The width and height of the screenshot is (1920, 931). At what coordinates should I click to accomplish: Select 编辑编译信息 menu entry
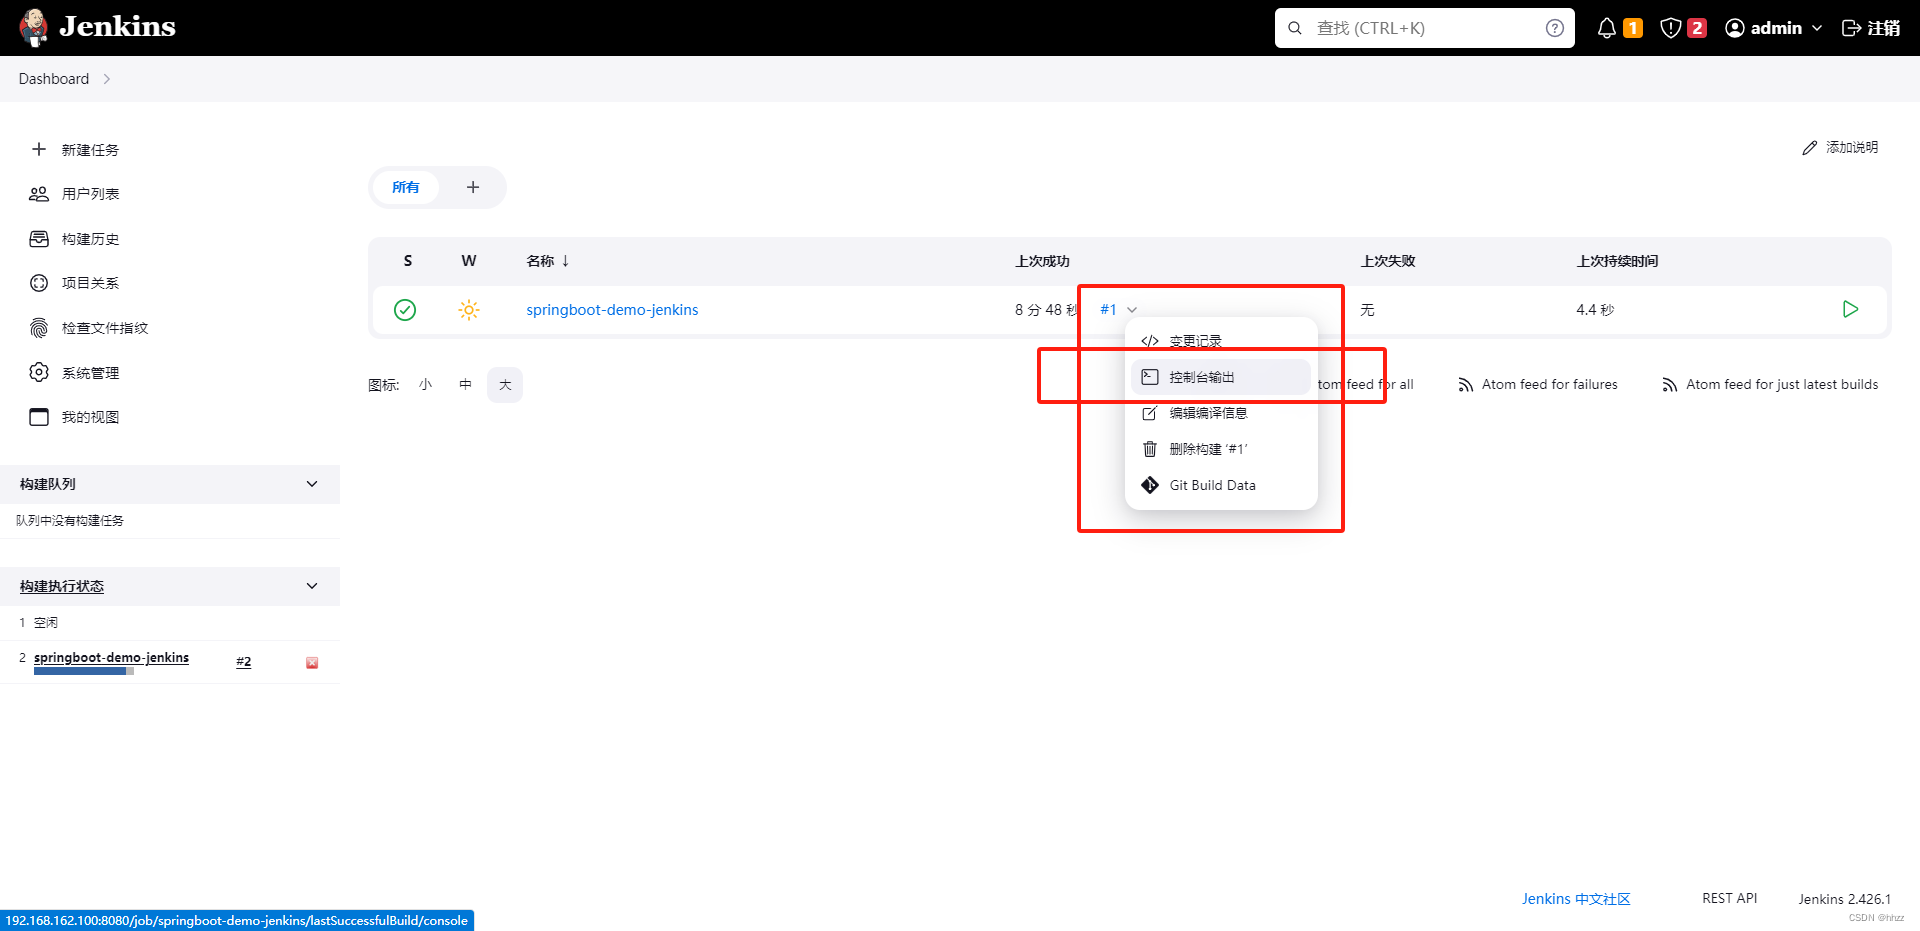(x=1220, y=413)
